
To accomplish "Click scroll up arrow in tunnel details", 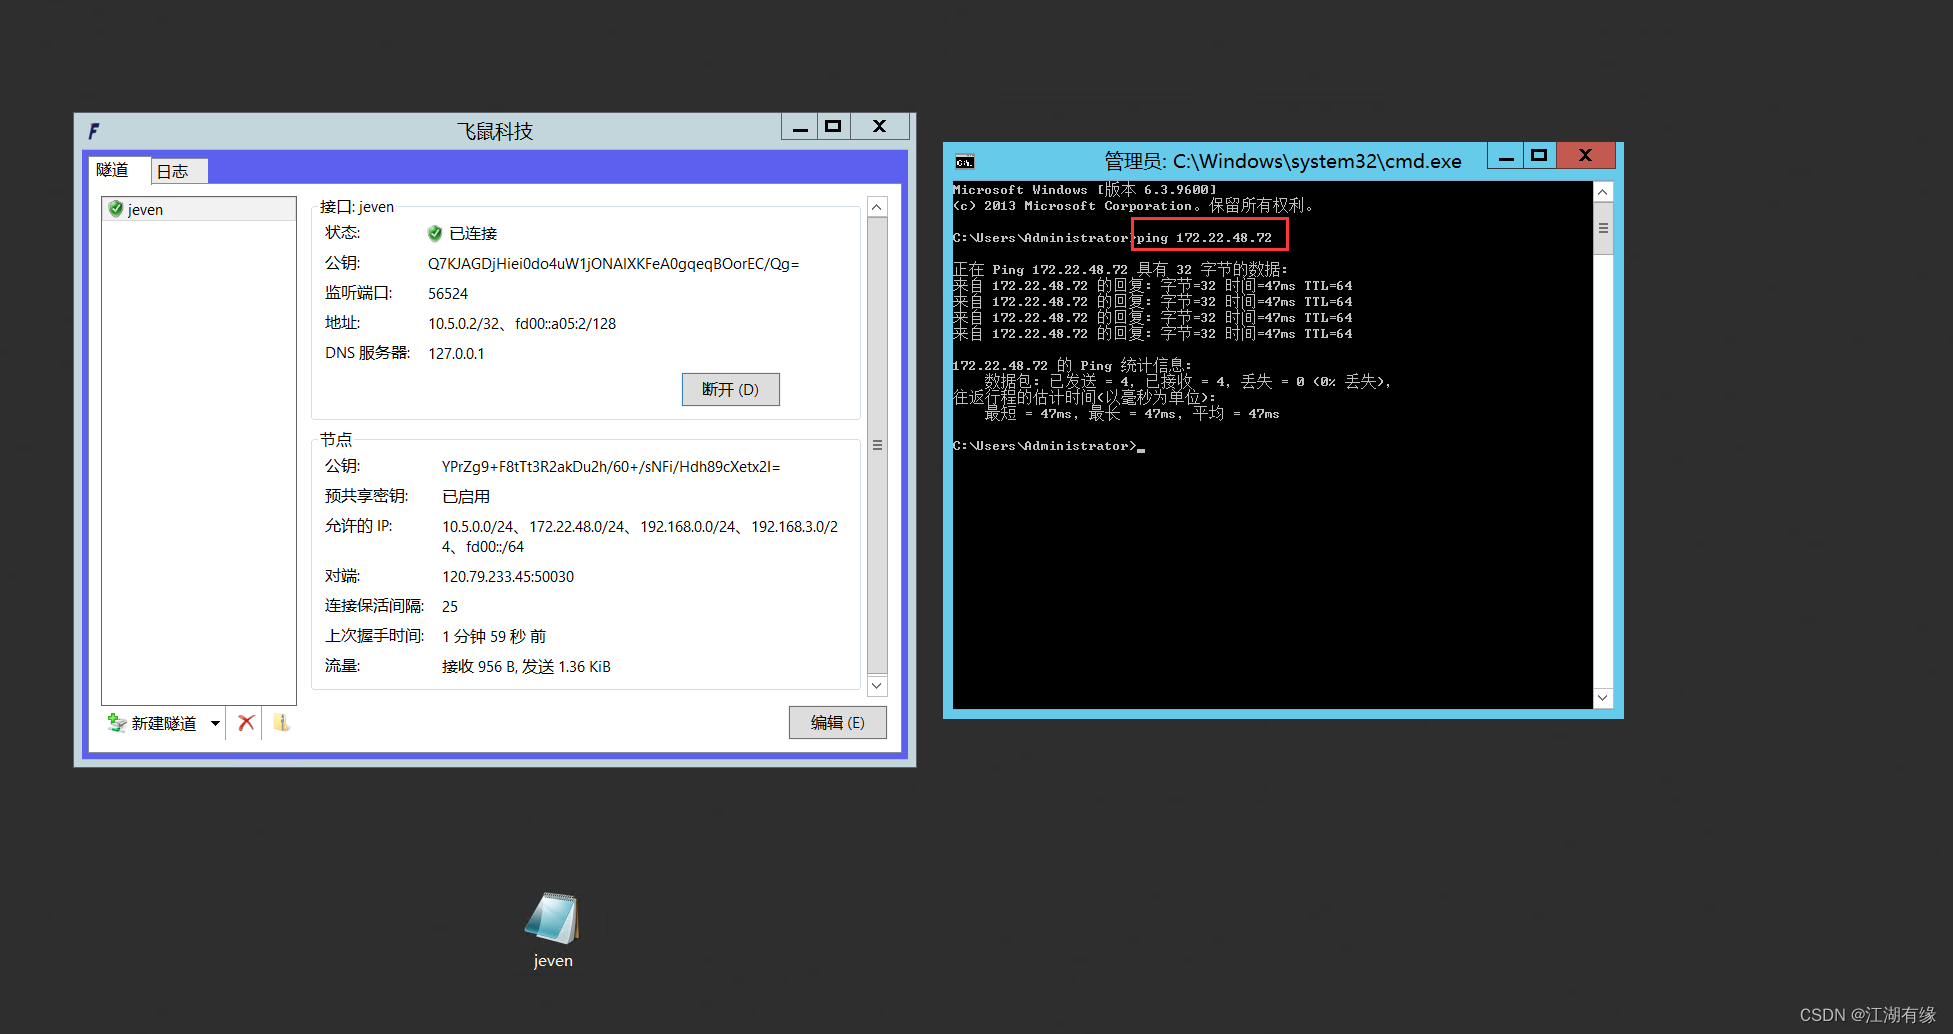I will tap(877, 207).
